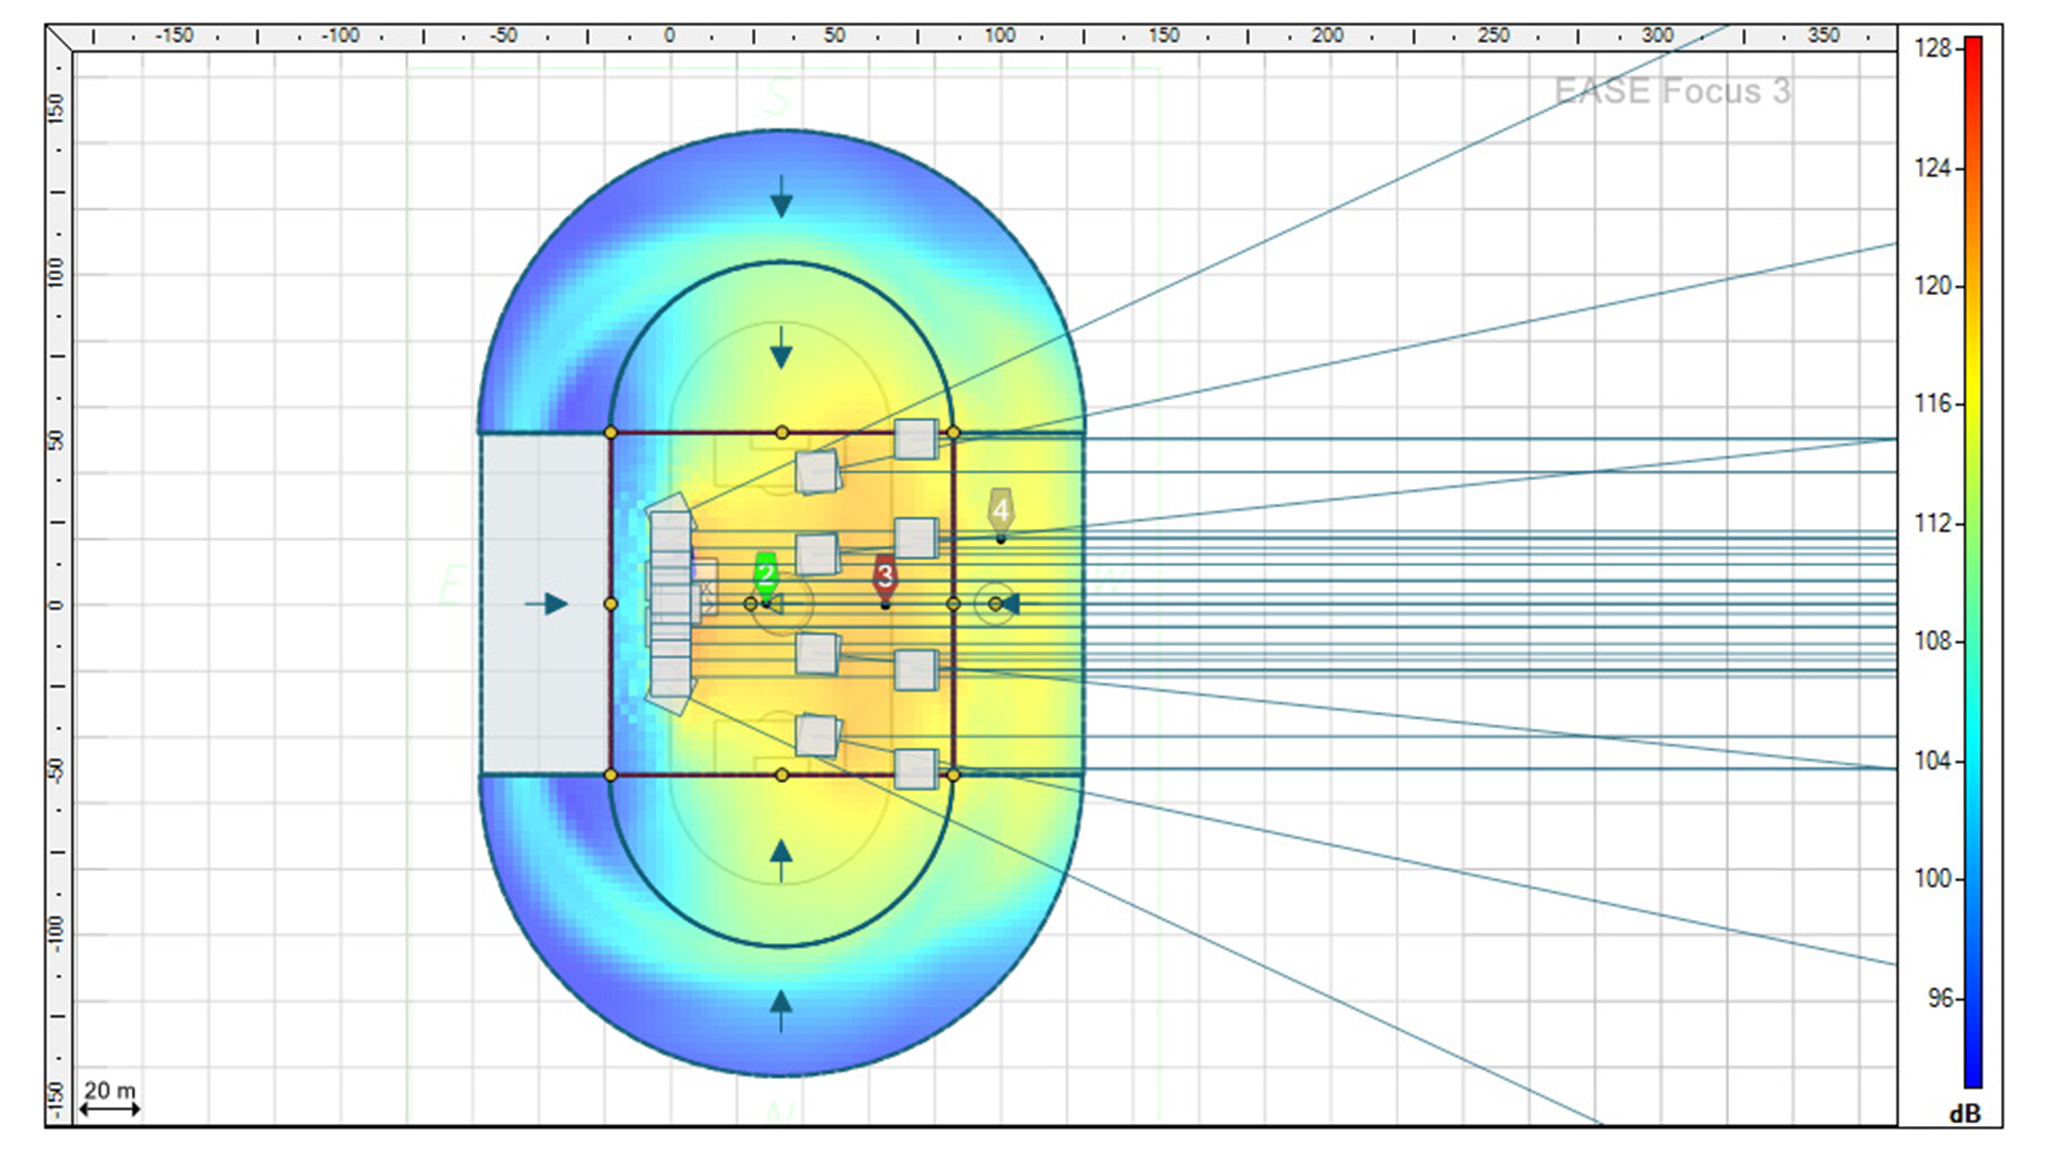Select the top-left yellow corner handle of the rectangle
Image resolution: width=2048 pixels, height=1152 pixels.
[x=611, y=433]
